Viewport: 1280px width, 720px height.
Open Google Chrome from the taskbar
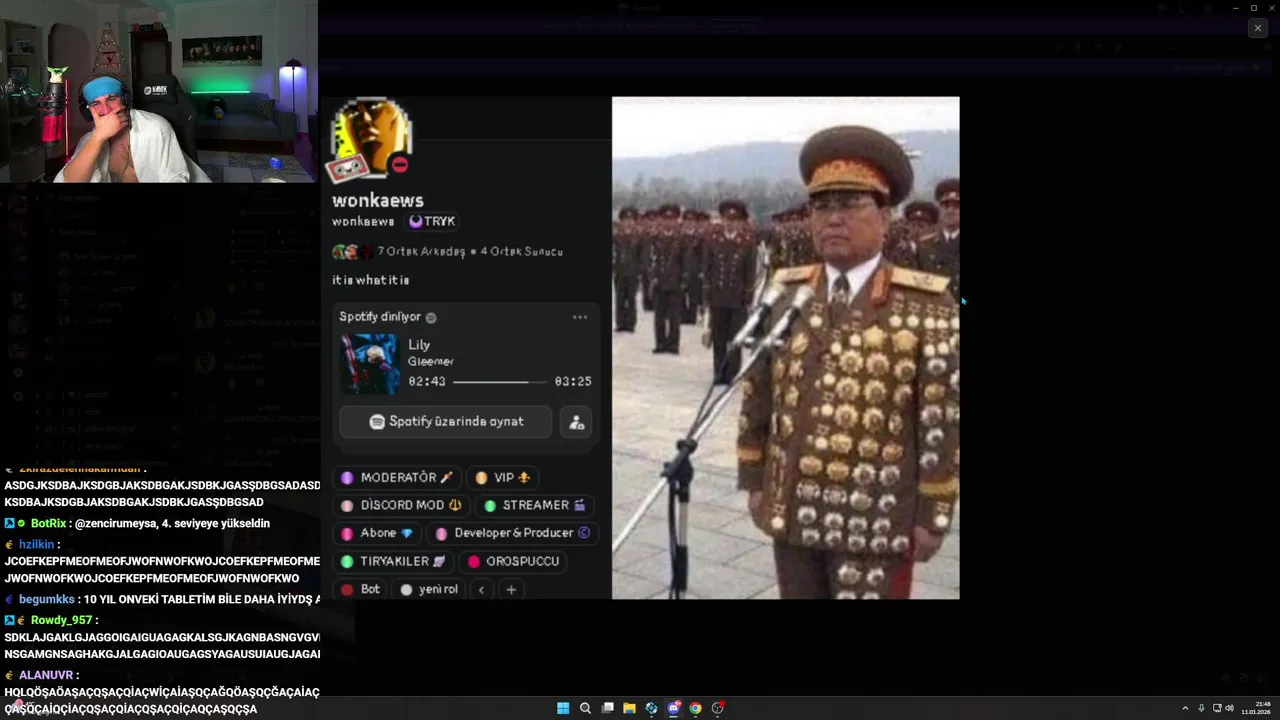[x=695, y=708]
